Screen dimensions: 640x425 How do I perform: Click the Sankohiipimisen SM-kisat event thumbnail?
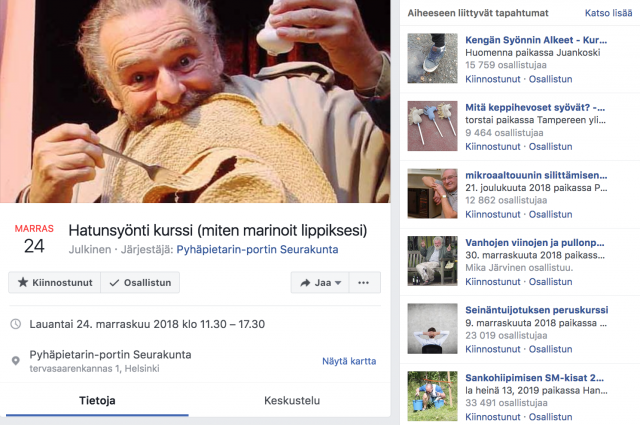[433, 396]
